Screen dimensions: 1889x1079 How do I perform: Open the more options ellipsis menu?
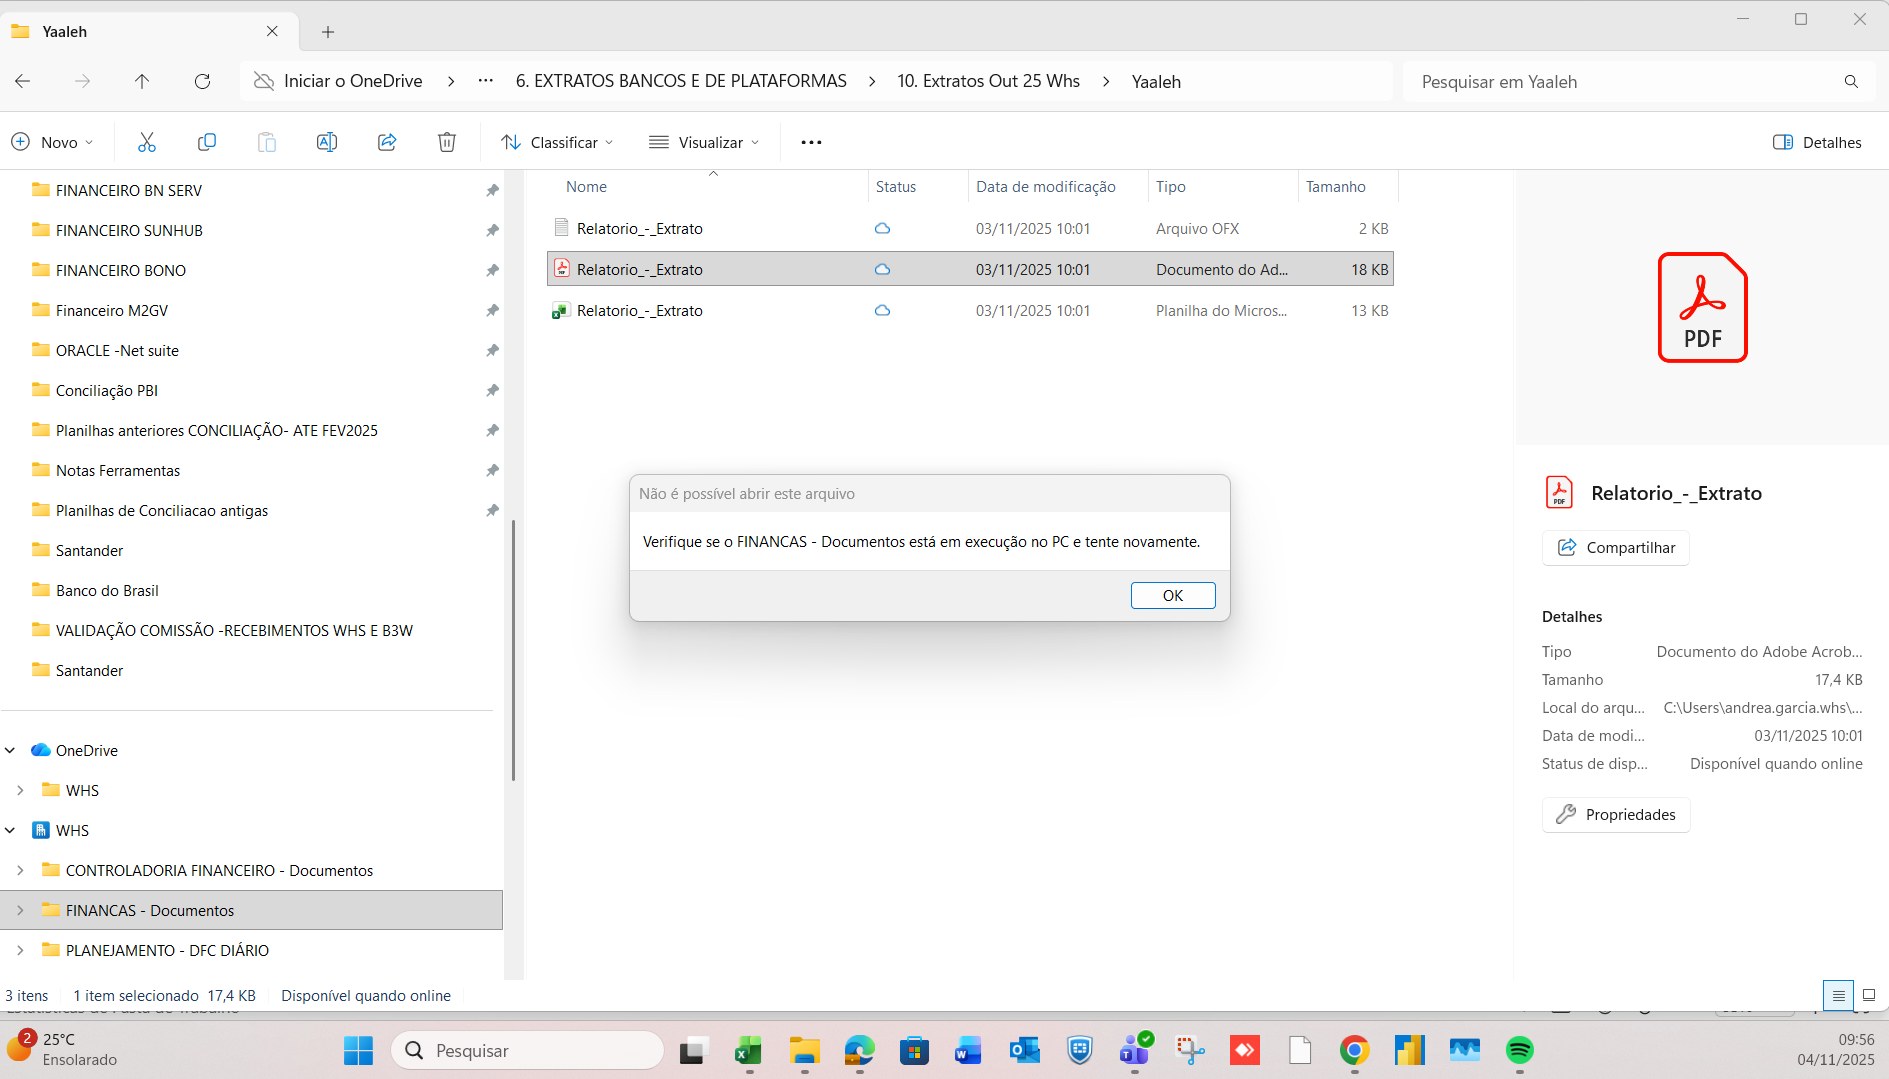pos(811,142)
